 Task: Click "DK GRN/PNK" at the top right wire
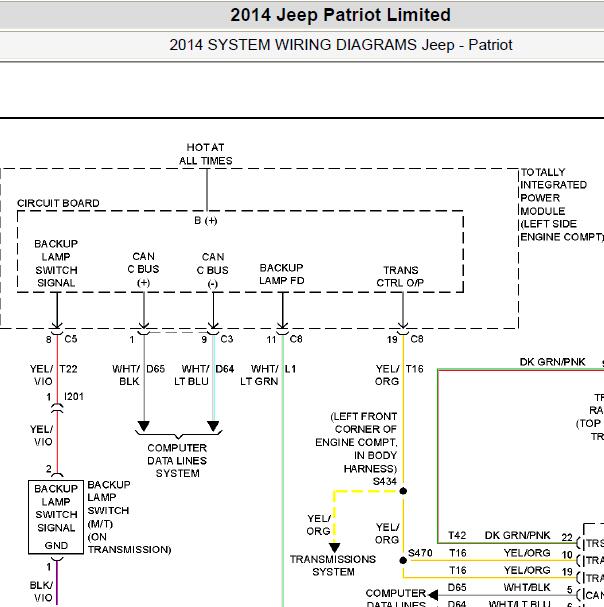pos(553,362)
